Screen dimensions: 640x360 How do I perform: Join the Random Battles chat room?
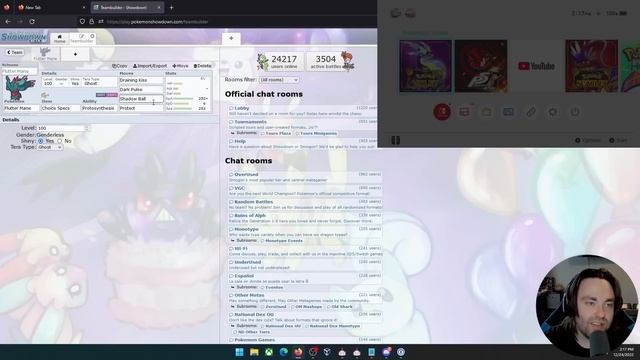[x=305, y=204]
